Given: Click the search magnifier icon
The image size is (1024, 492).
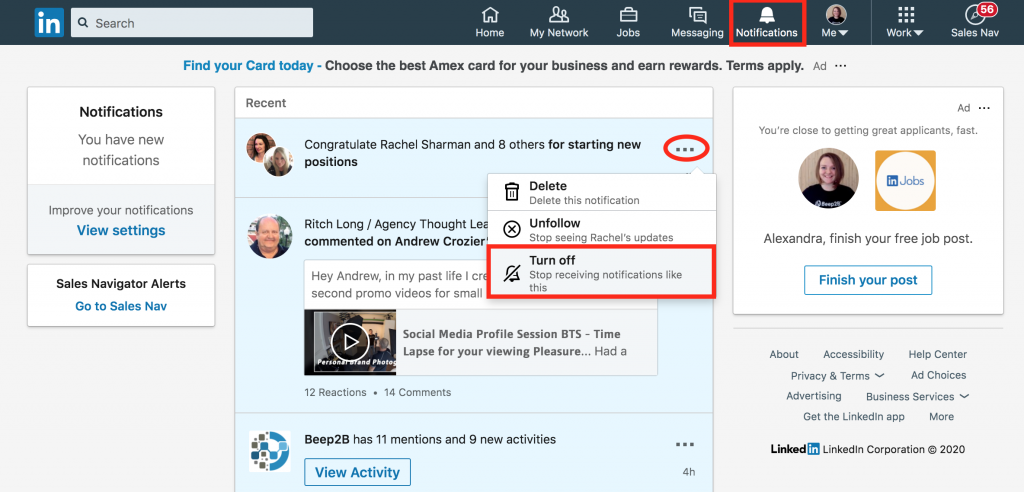Looking at the screenshot, I should click(x=83, y=23).
